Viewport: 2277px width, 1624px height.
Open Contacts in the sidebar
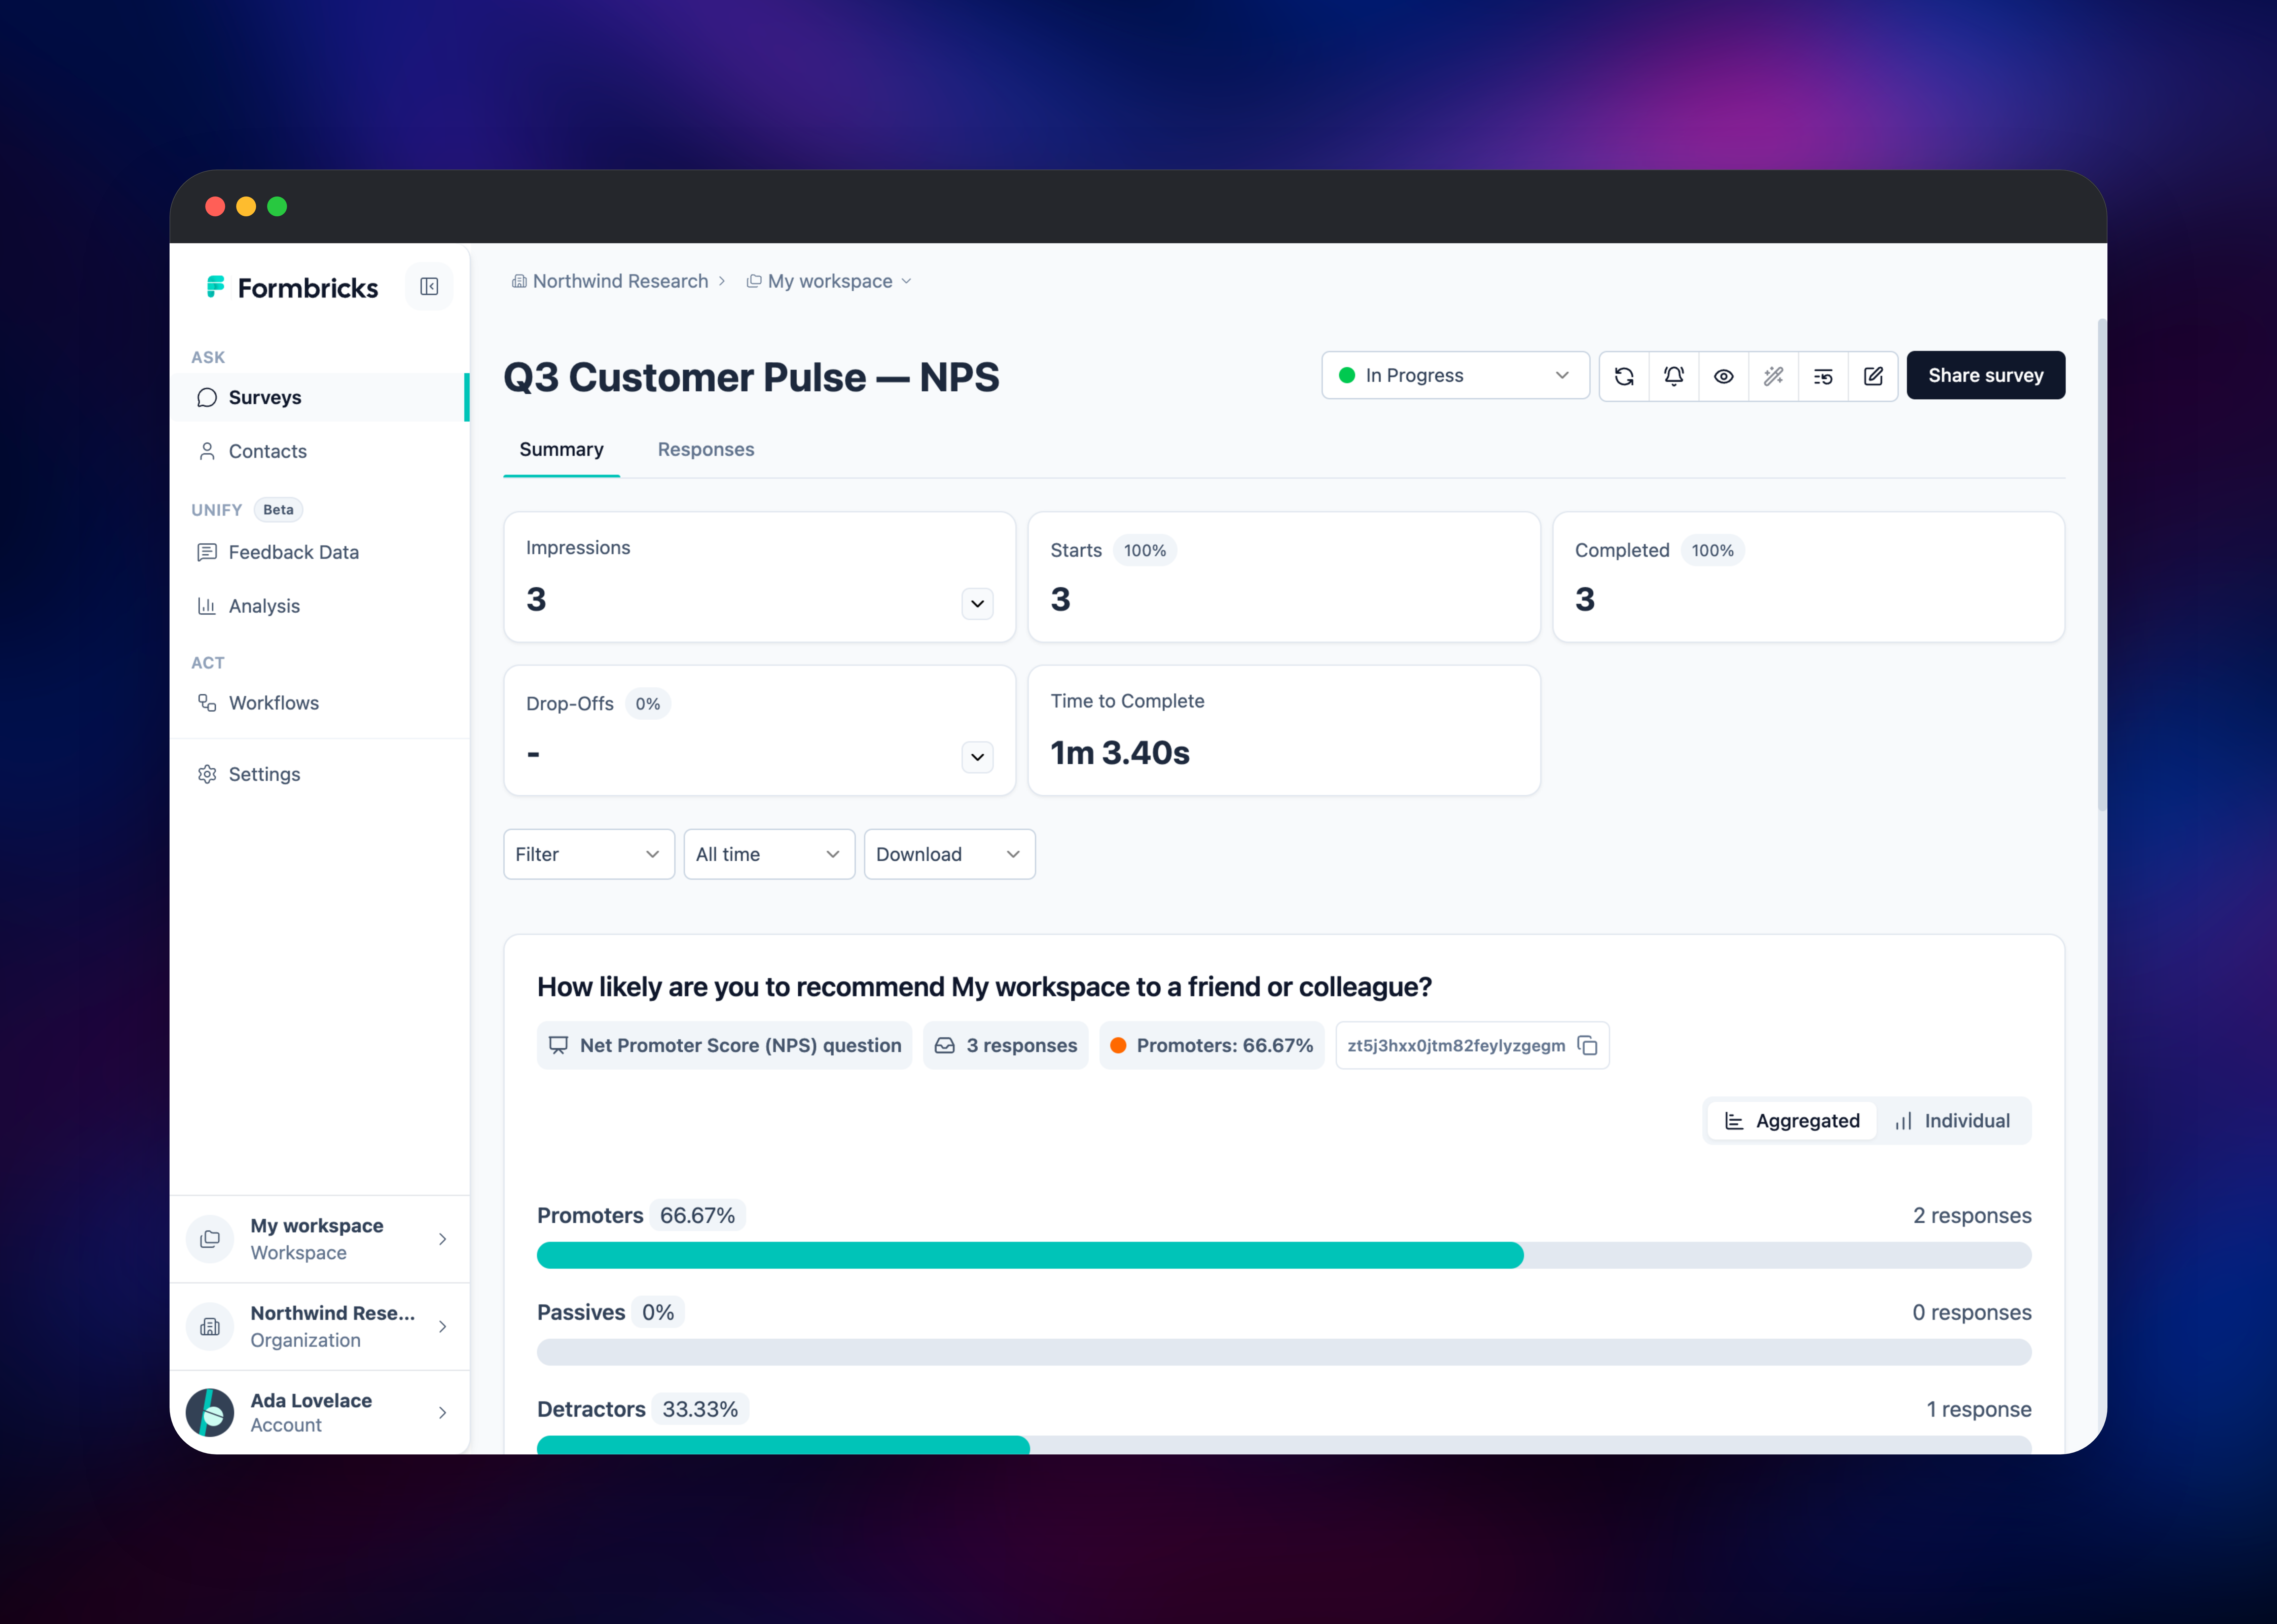319,451
